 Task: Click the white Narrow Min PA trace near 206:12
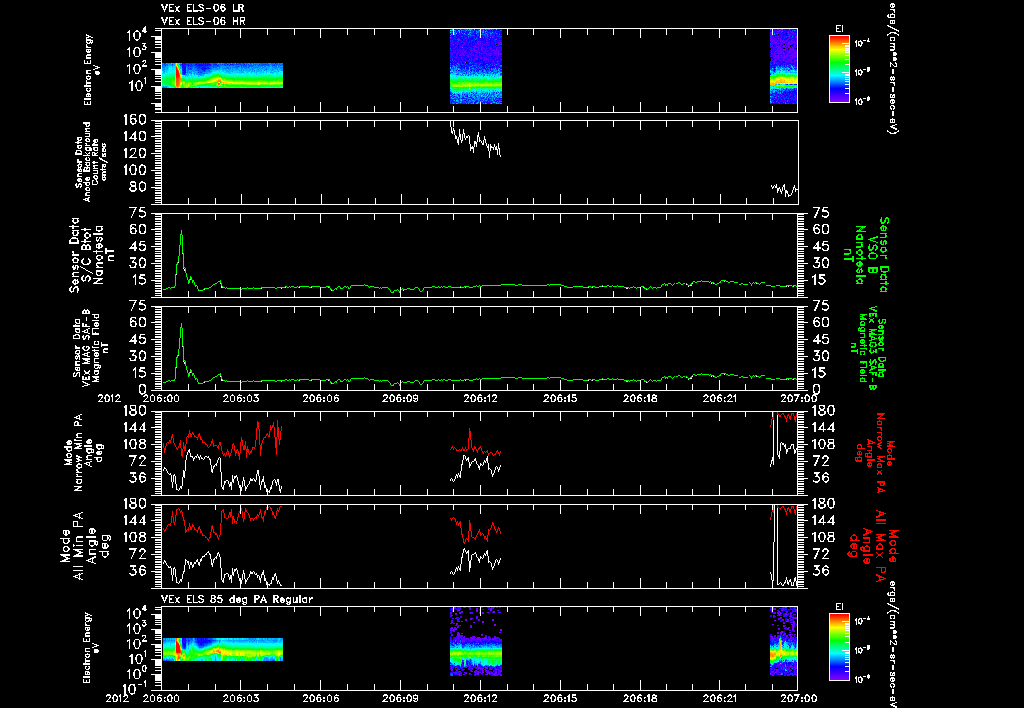click(476, 467)
